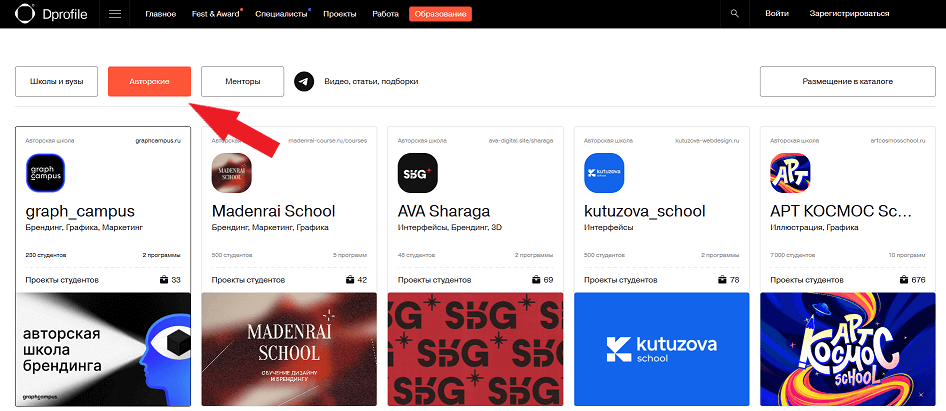The image size is (946, 411).
Task: Open graphcampus.ru link
Action: pos(159,141)
